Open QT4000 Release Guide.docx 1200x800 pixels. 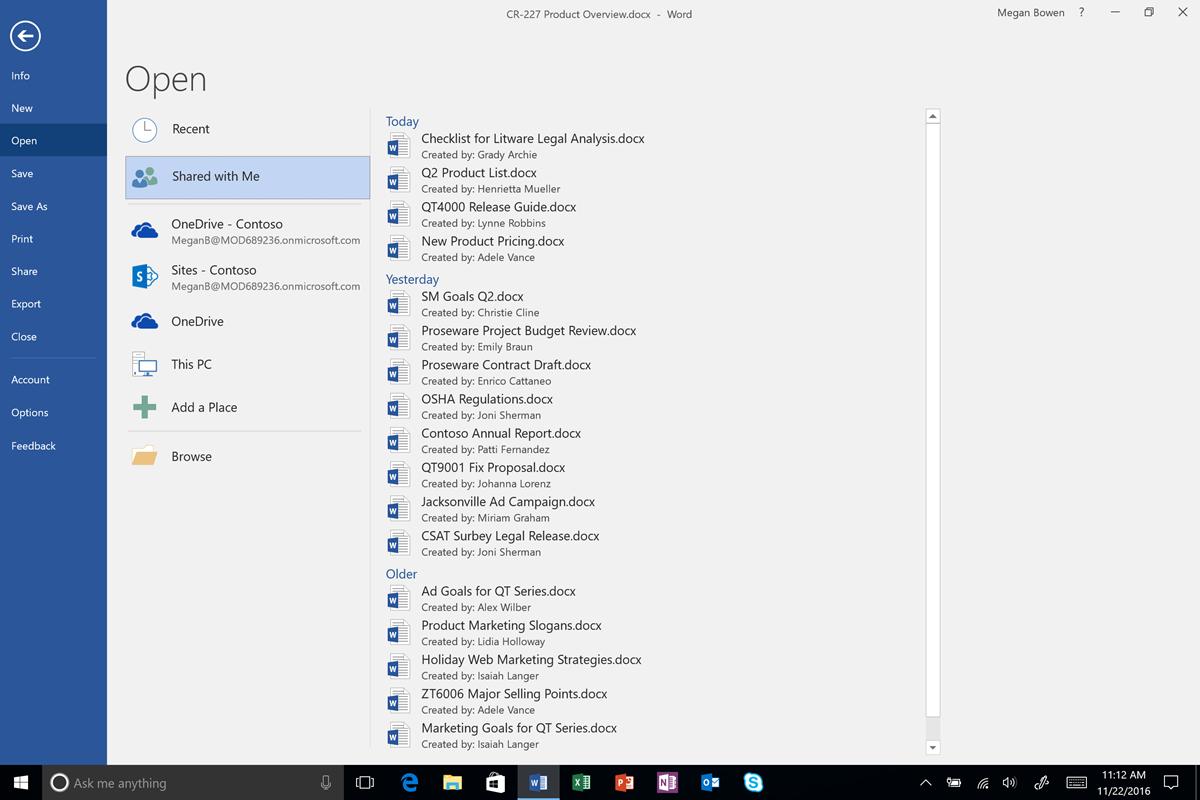499,207
